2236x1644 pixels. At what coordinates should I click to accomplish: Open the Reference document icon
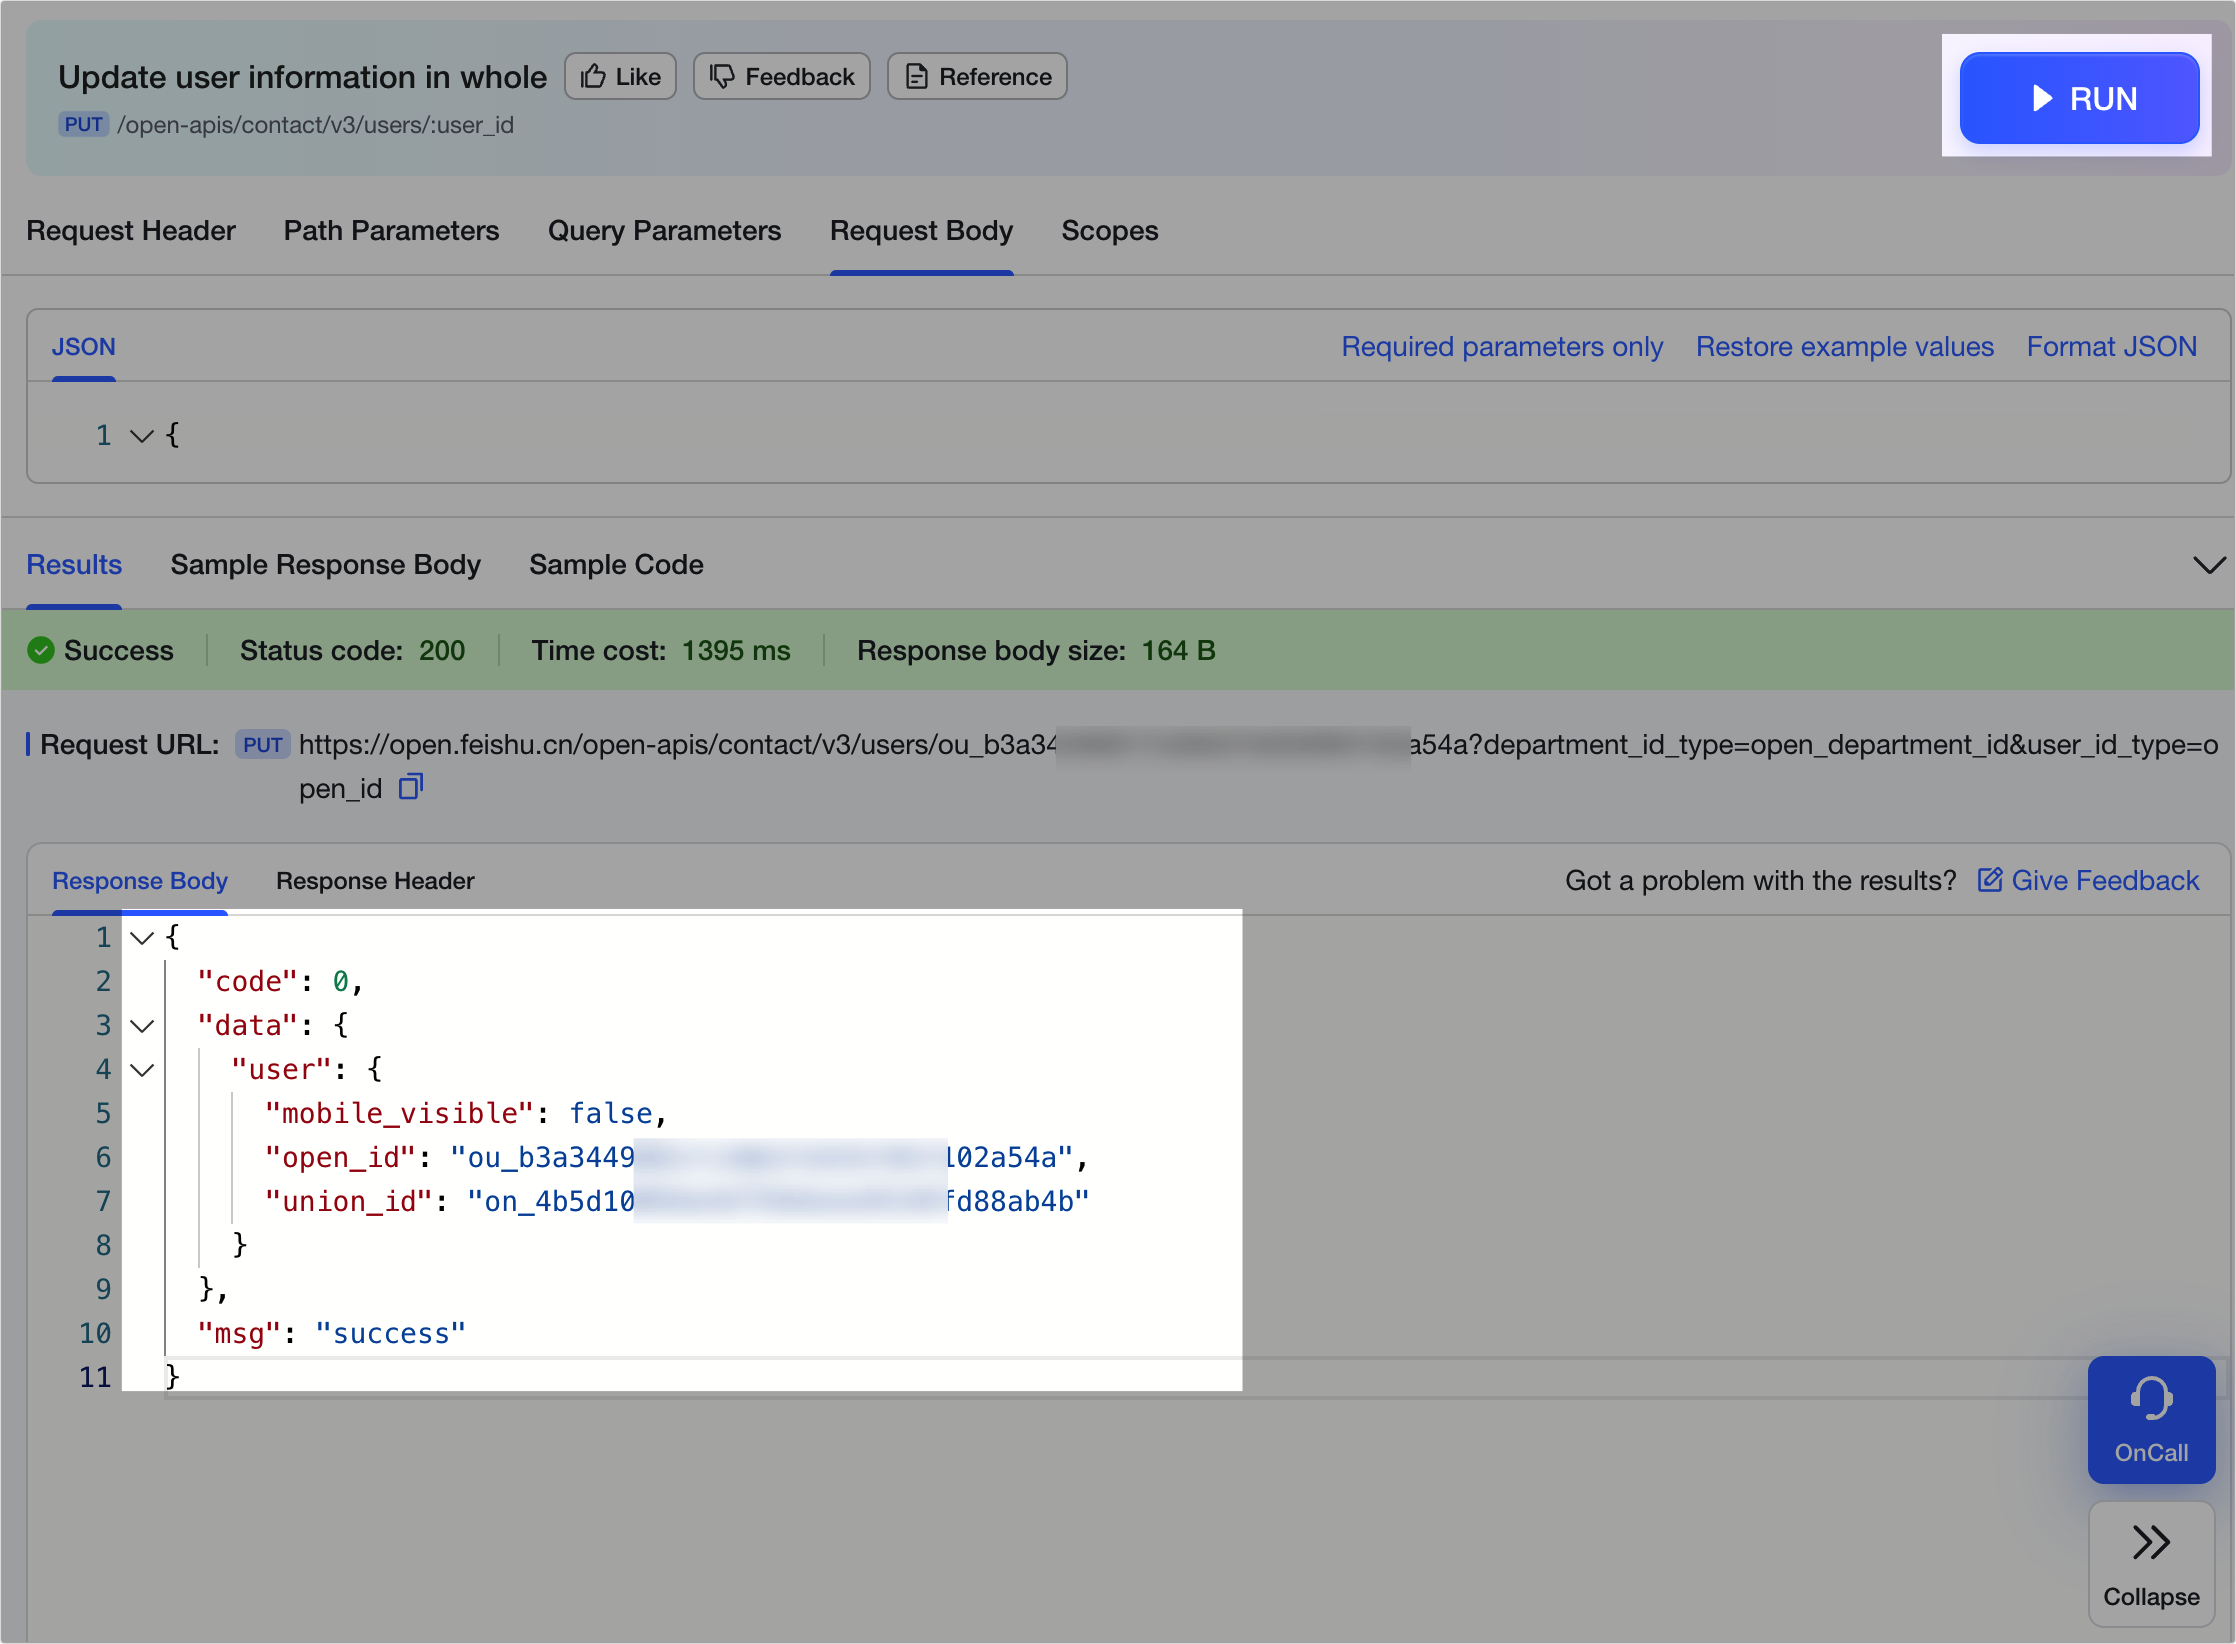(x=915, y=76)
